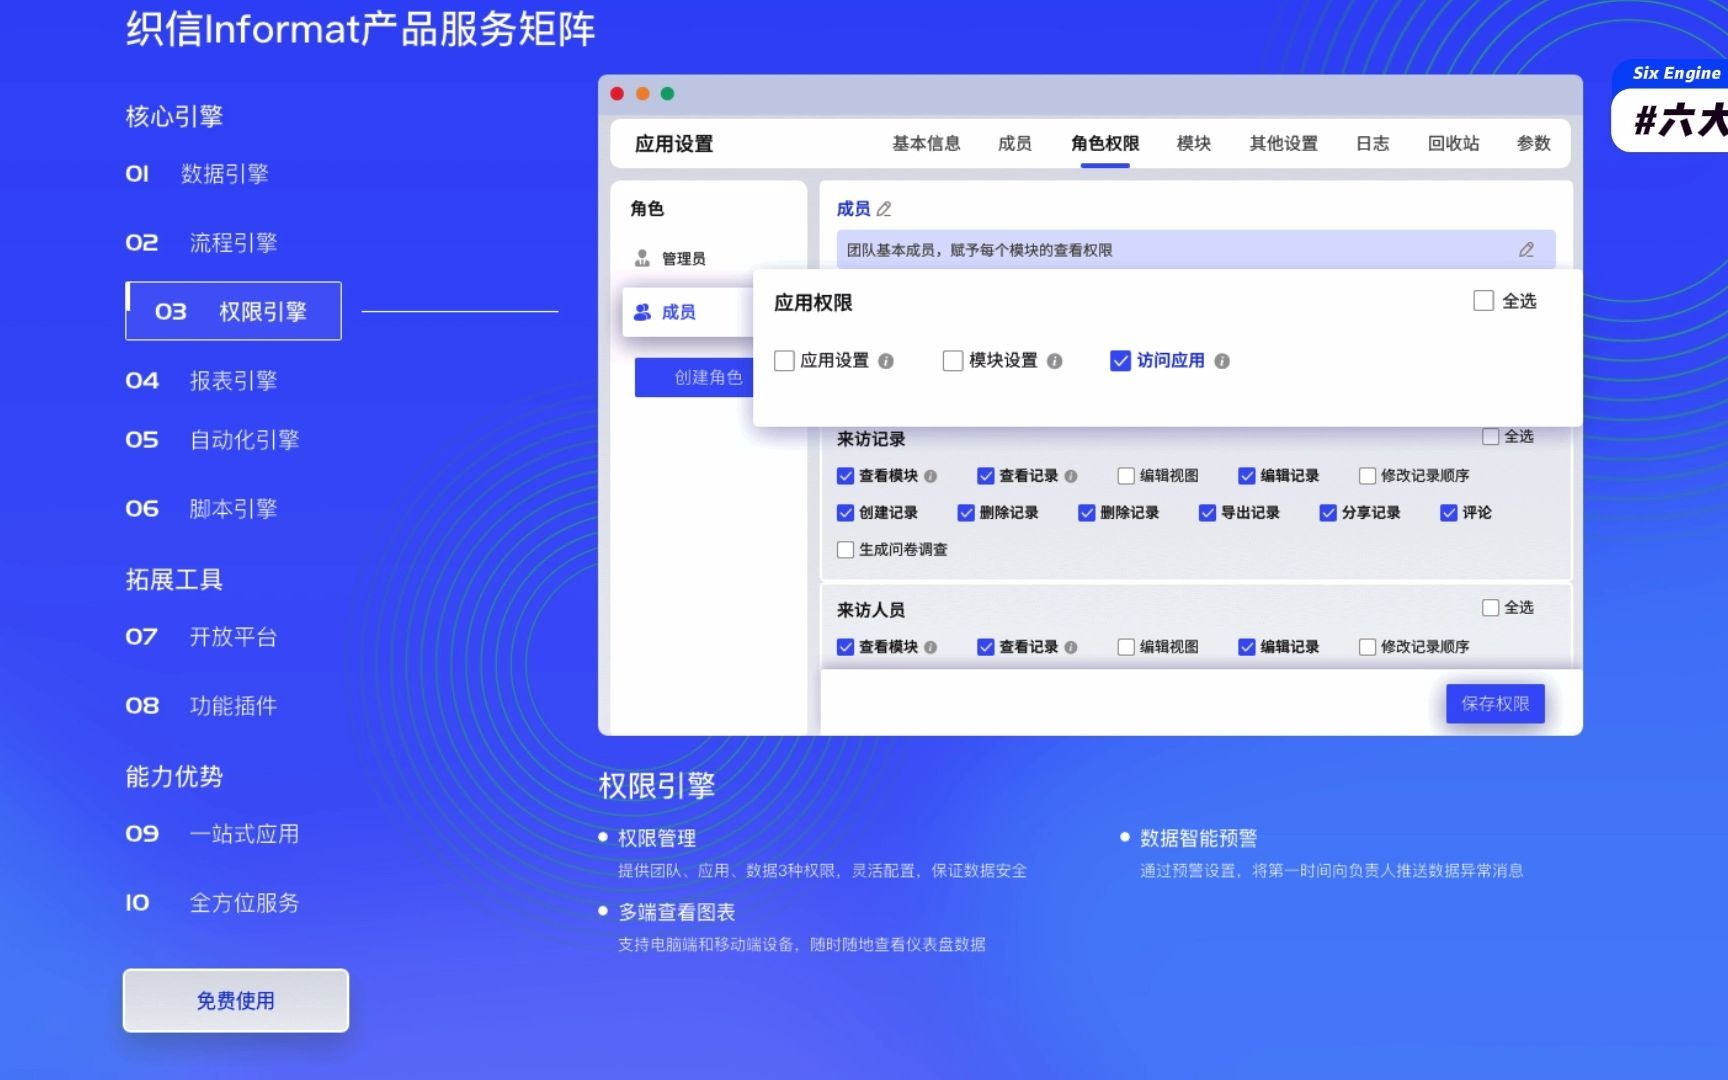
Task: Switch to the 参数 tab
Action: [x=1533, y=144]
